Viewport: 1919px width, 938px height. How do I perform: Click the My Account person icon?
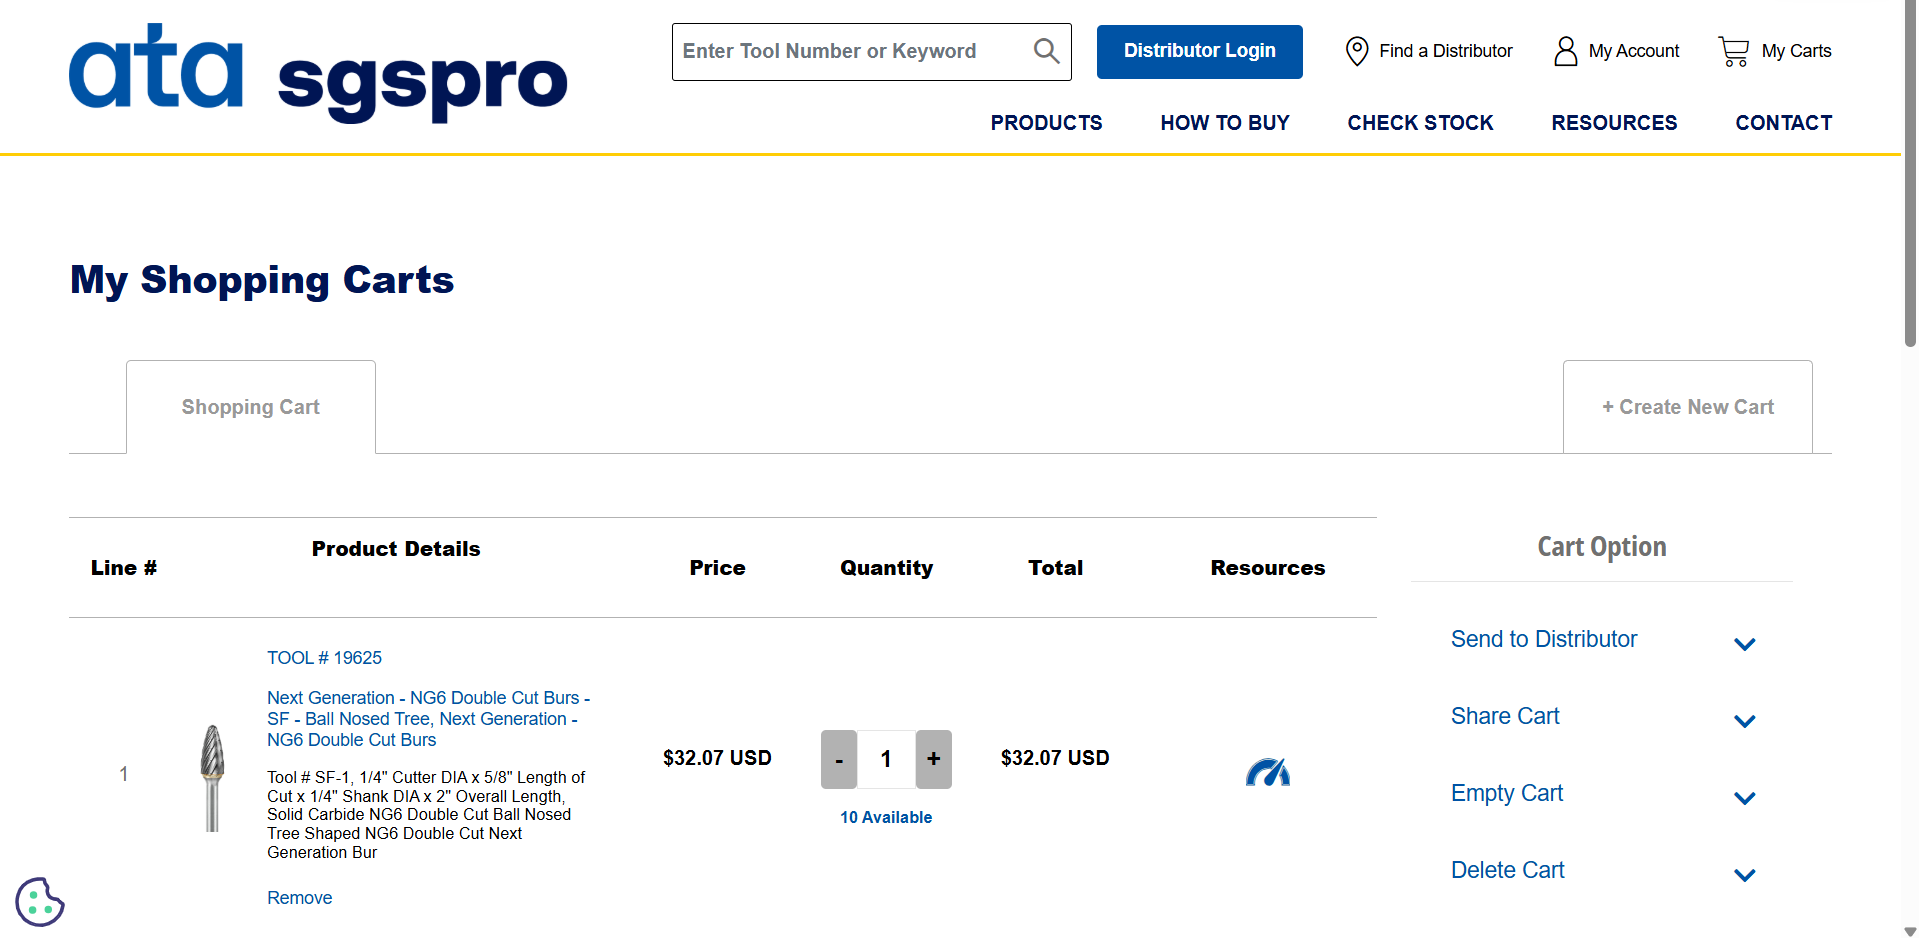point(1565,51)
